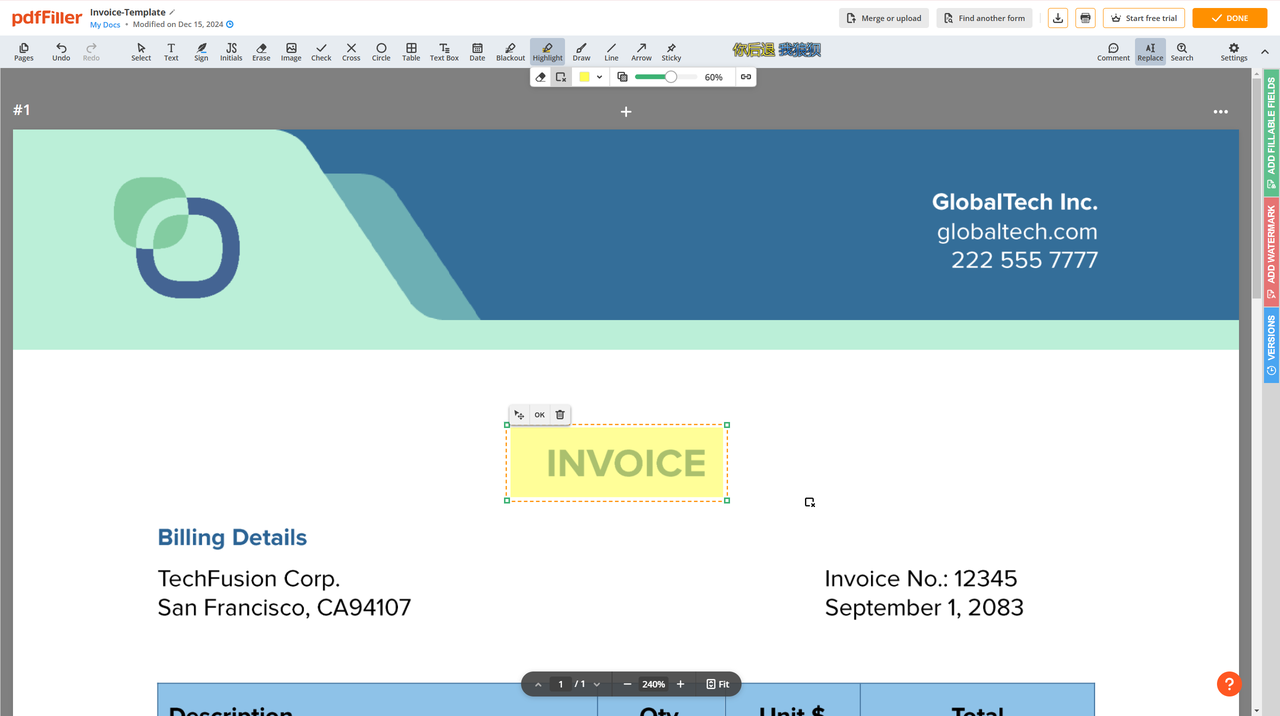Delete the highlight with trash icon

tap(560, 415)
